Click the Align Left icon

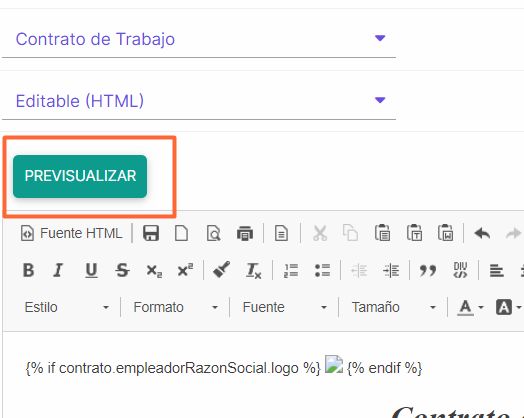[497, 270]
